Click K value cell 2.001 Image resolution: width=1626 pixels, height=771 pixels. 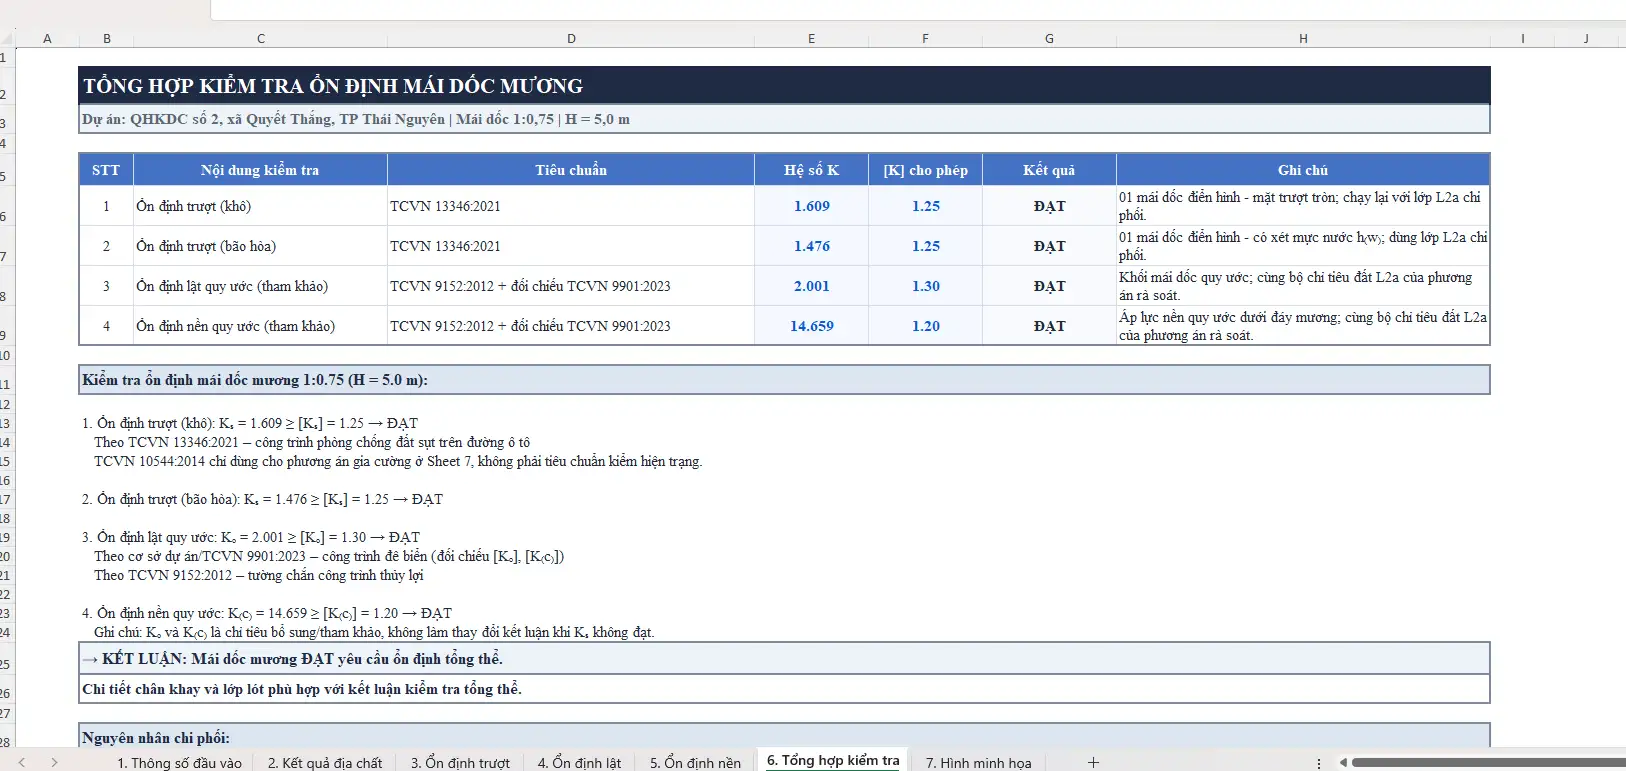[x=811, y=286]
